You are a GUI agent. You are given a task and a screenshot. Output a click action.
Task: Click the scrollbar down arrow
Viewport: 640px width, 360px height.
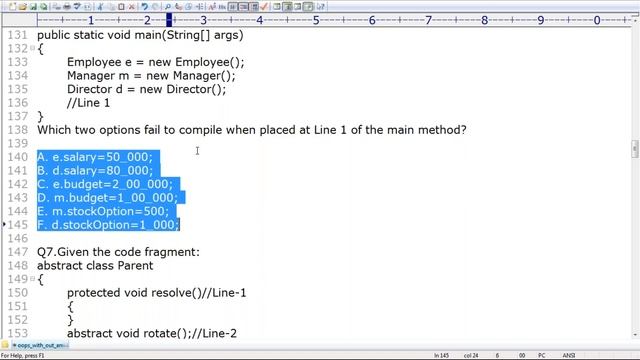(635, 335)
